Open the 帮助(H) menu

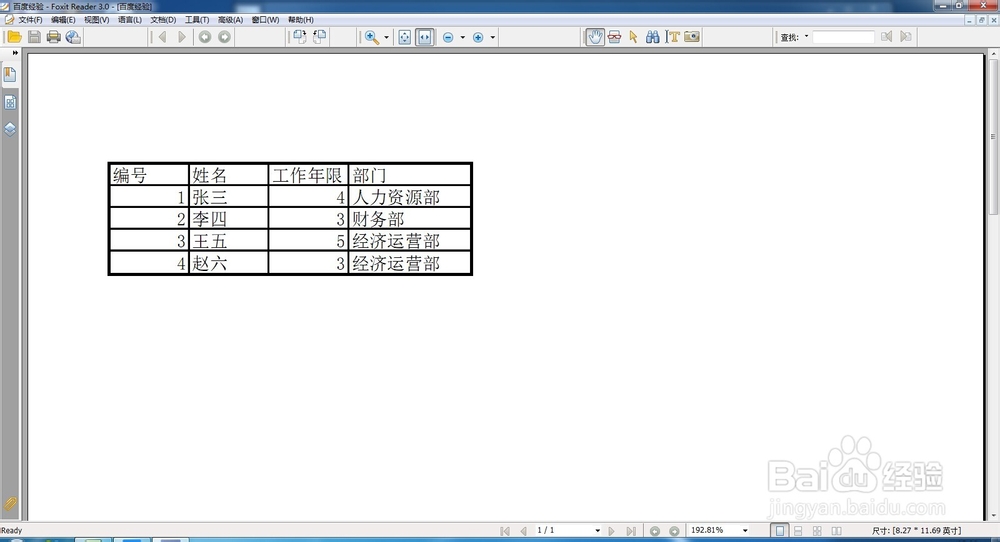click(300, 20)
